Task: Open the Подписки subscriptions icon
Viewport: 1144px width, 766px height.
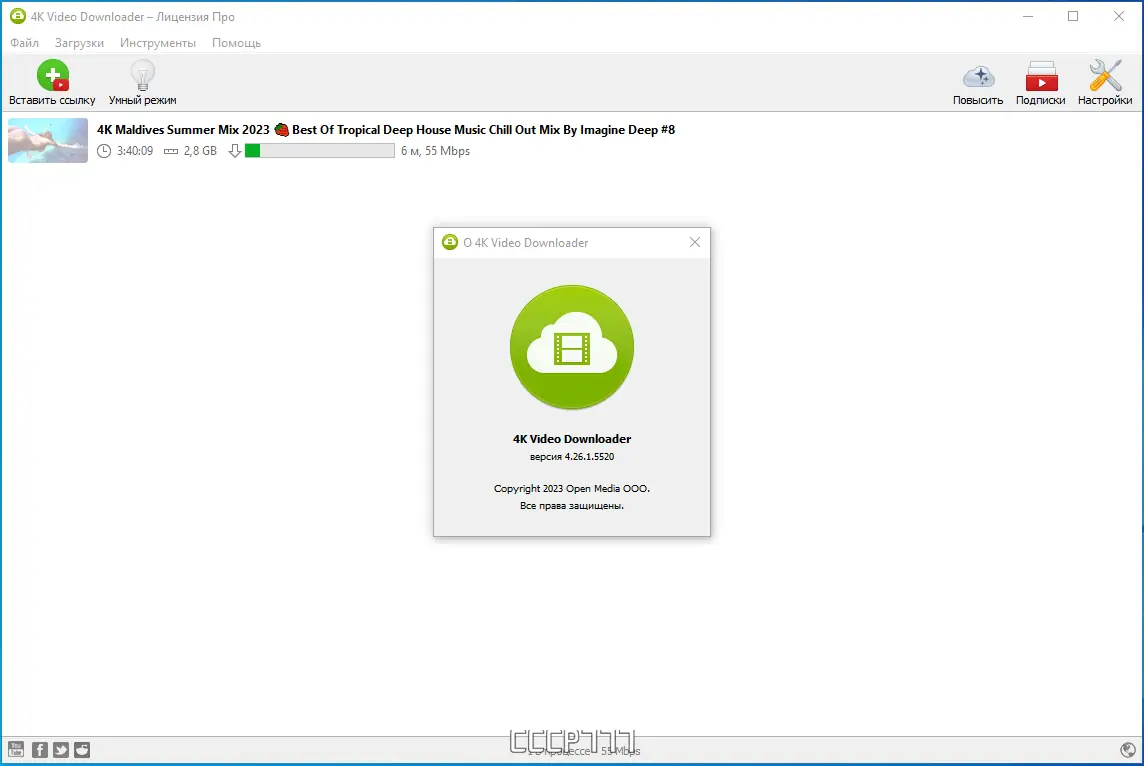Action: coord(1040,76)
